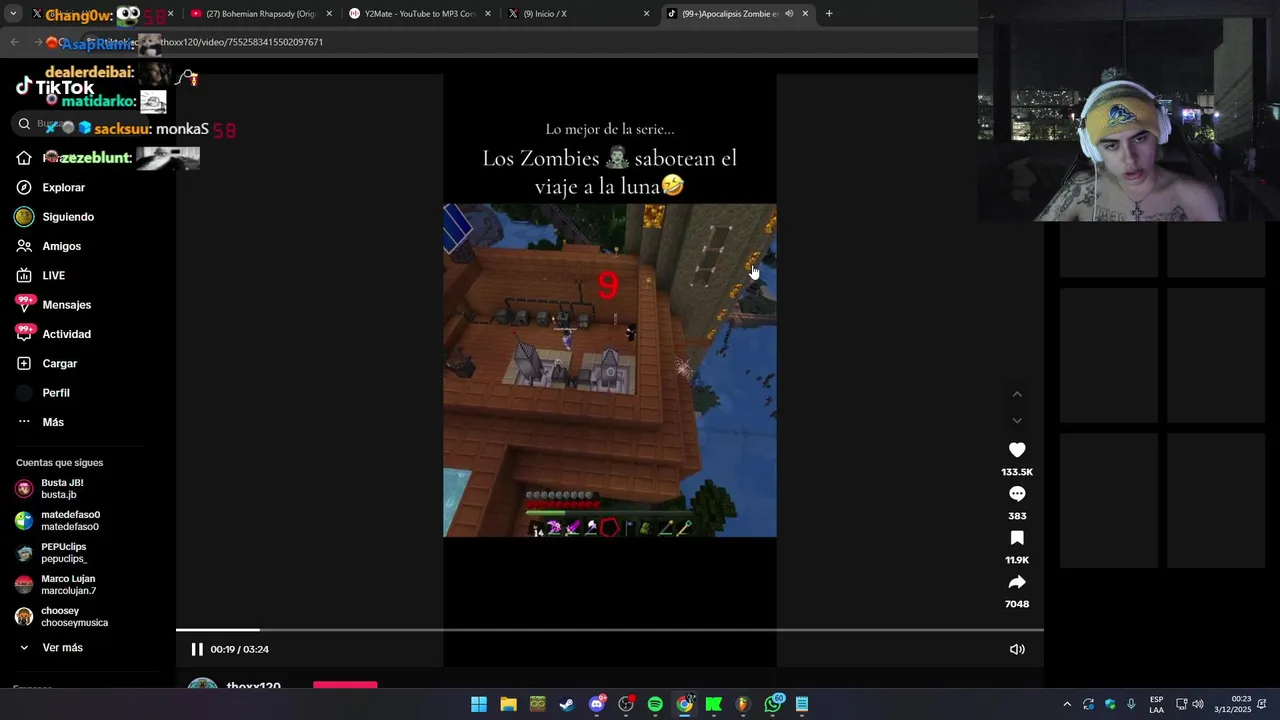Open Windows Security tray icon
Viewport: 1280px width, 720px height.
pyautogui.click(x=1110, y=704)
